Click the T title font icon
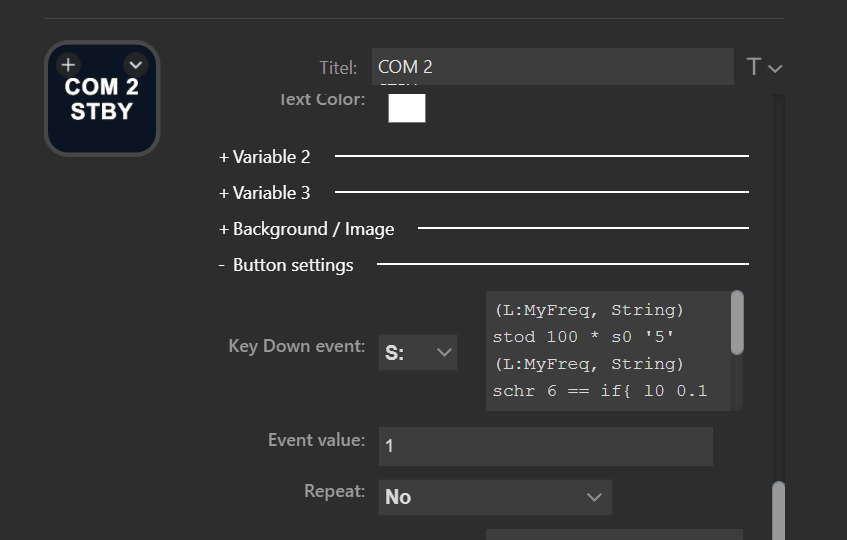847x540 pixels. coord(754,67)
